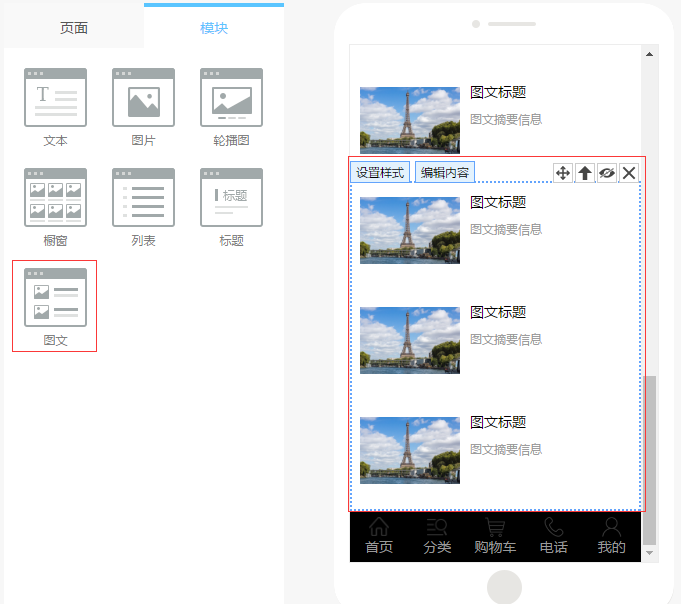Click the 设置样式 button
The height and width of the screenshot is (604, 681).
point(380,173)
